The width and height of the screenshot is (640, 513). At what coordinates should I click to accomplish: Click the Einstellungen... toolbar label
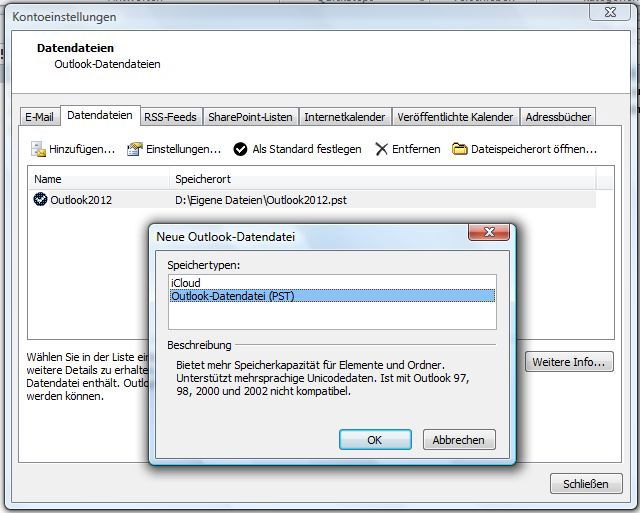click(x=183, y=149)
